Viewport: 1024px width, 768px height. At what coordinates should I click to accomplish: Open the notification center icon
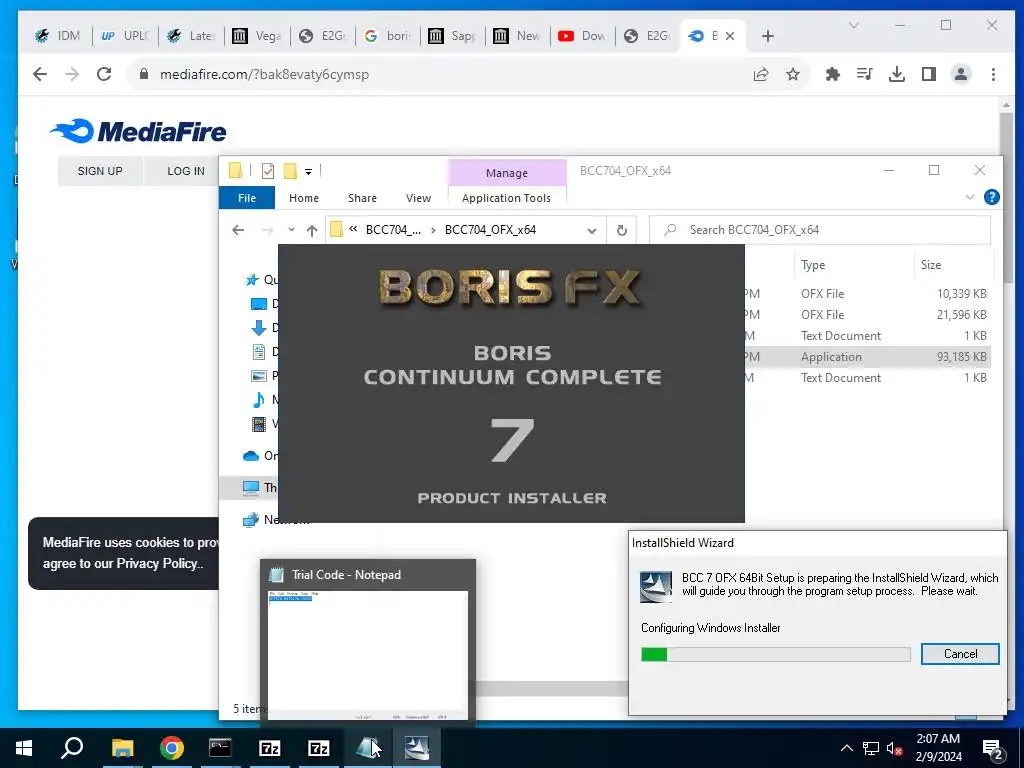pos(993,749)
